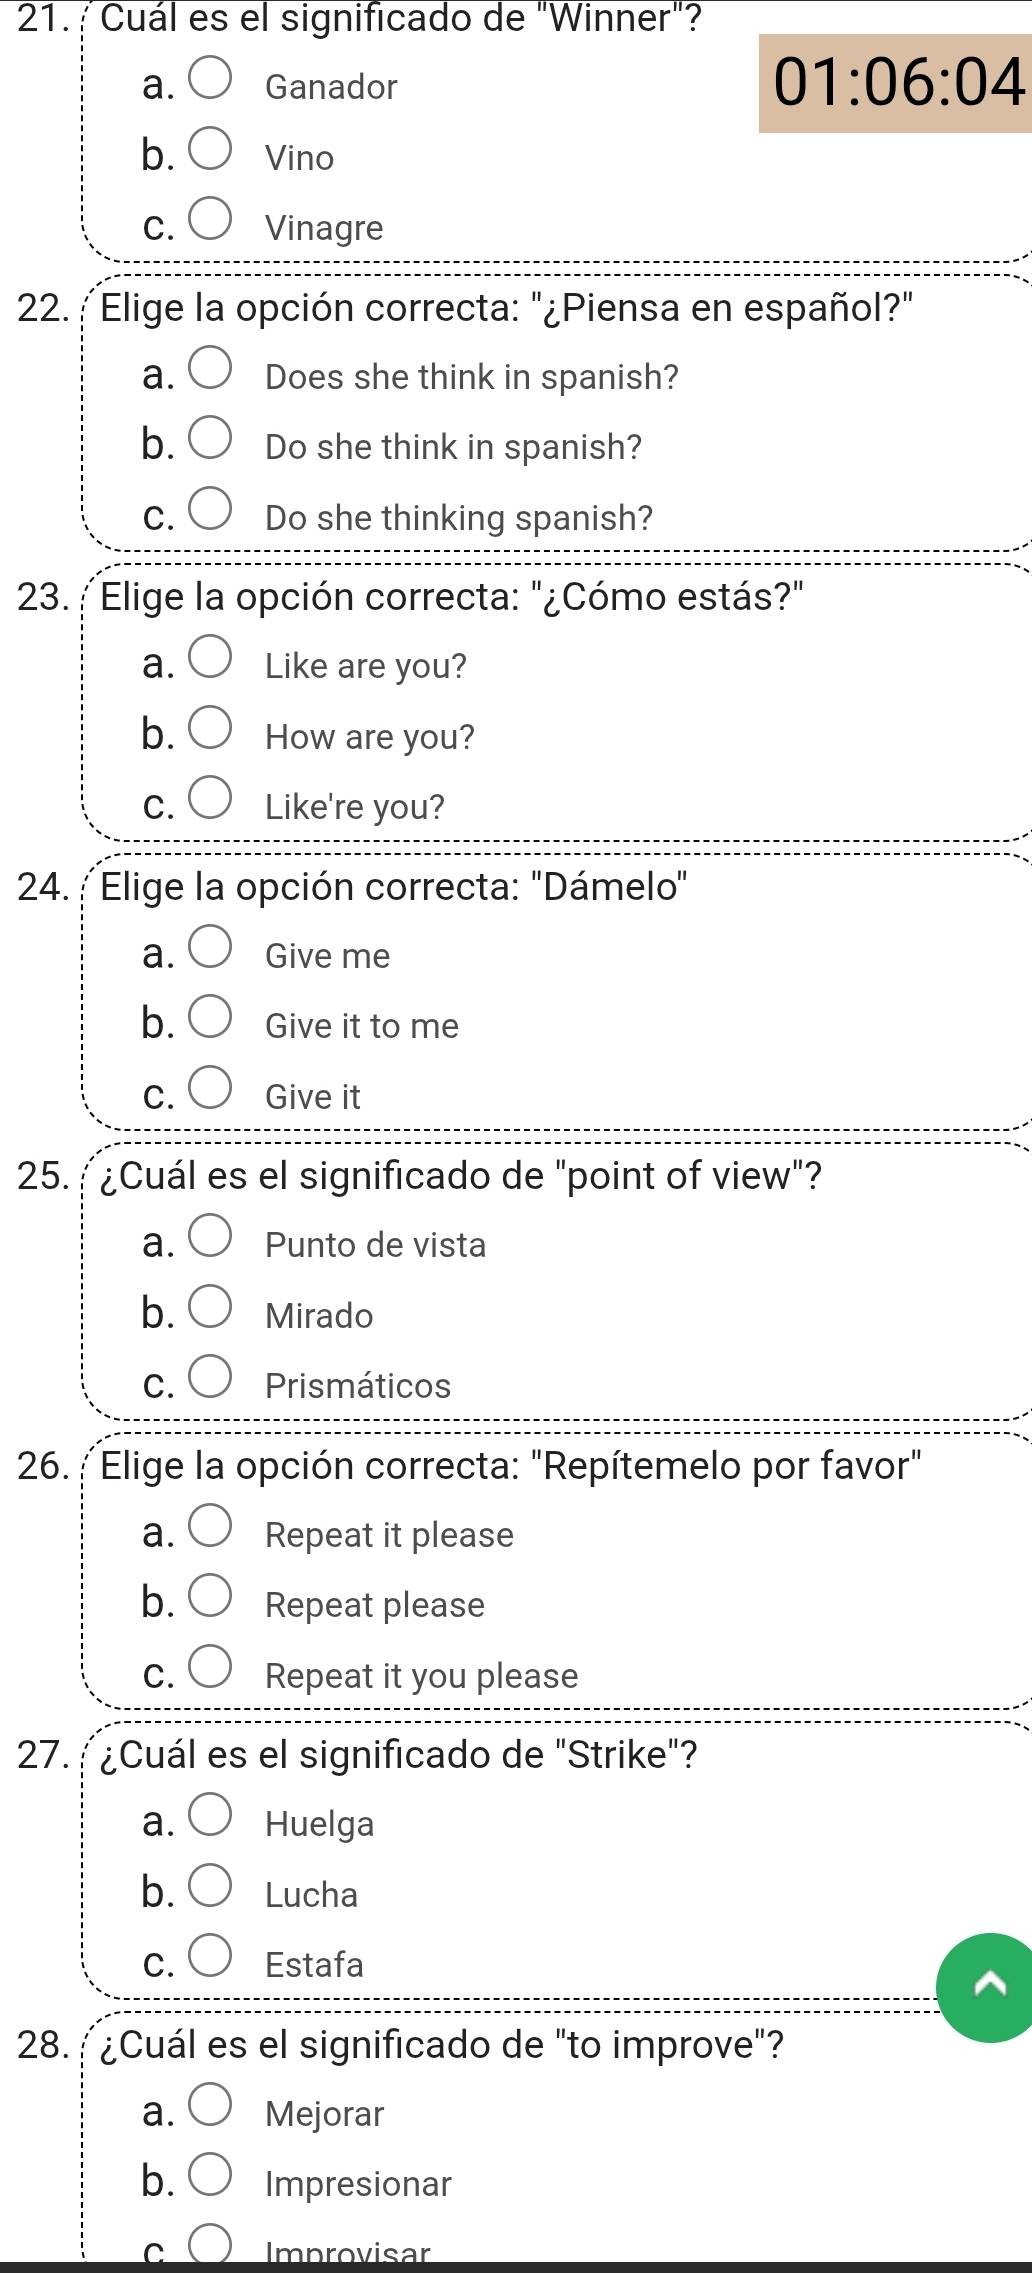Select 'Give it to me' radio option

pyautogui.click(x=212, y=1023)
